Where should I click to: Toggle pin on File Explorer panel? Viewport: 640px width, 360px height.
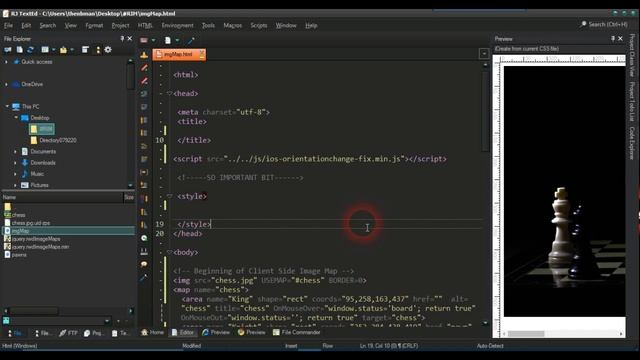tap(122, 38)
